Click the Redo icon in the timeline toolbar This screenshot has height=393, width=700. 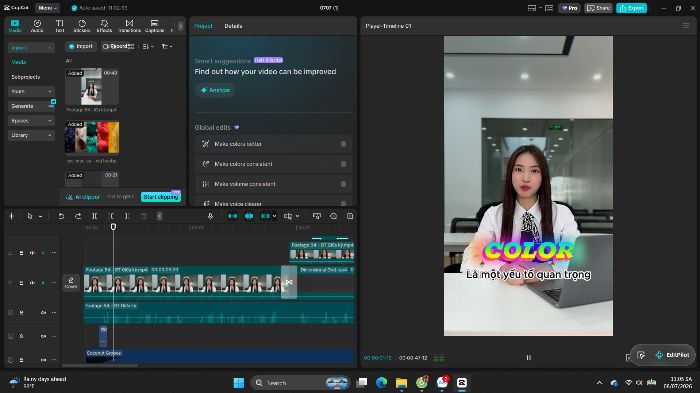pos(78,216)
